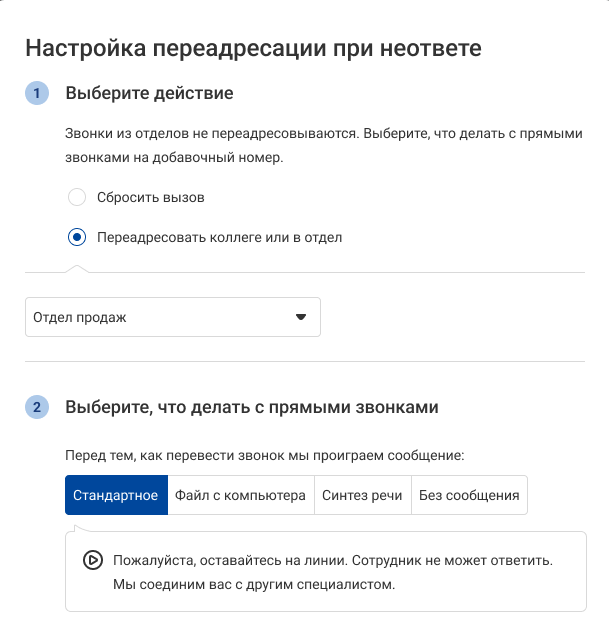Image resolution: width=609 pixels, height=630 pixels.
Task: Click the step 1 number badge
Action: tap(37, 94)
